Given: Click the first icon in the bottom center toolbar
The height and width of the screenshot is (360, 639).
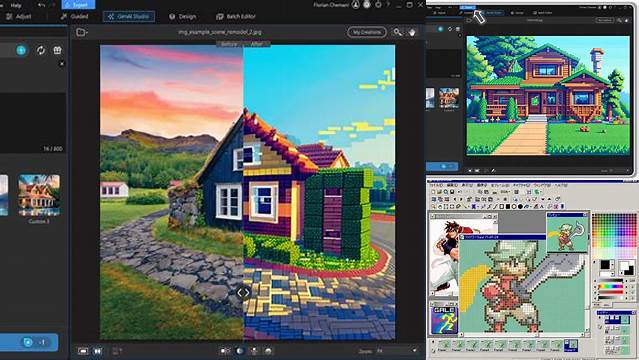Looking at the screenshot, I should (225, 351).
